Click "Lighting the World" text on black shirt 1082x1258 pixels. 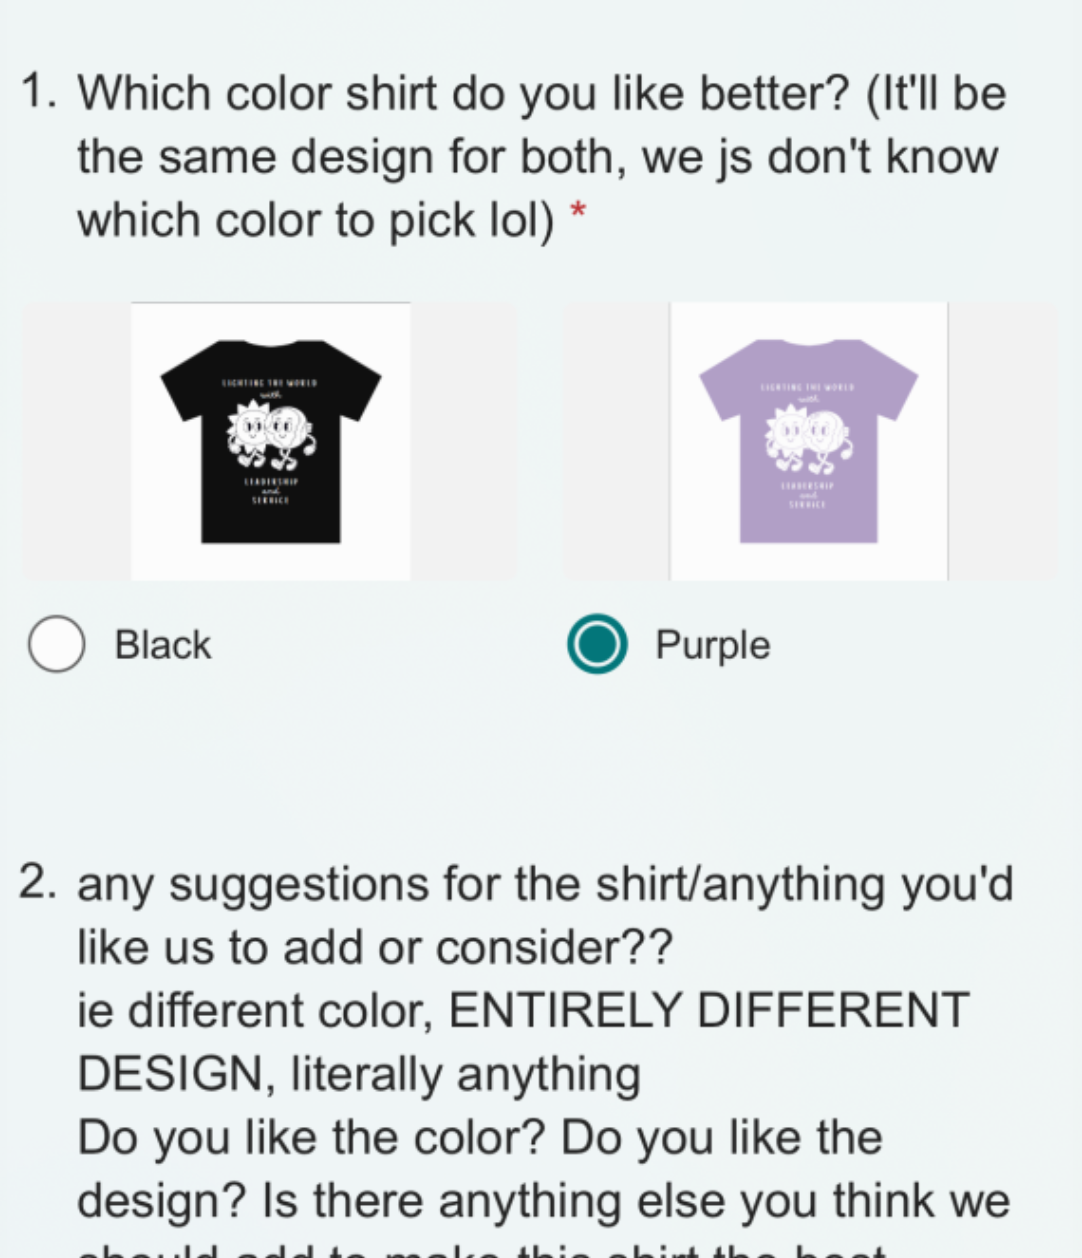[x=270, y=383]
